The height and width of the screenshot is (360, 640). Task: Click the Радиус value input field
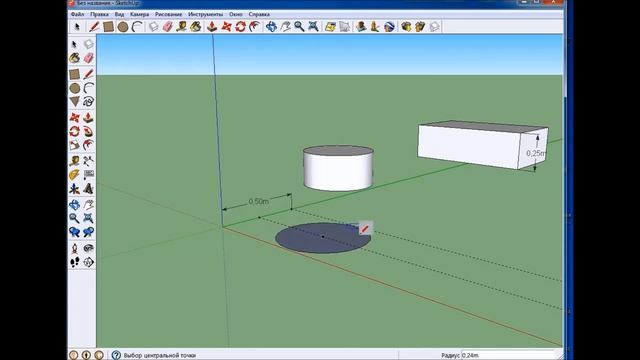click(510, 355)
